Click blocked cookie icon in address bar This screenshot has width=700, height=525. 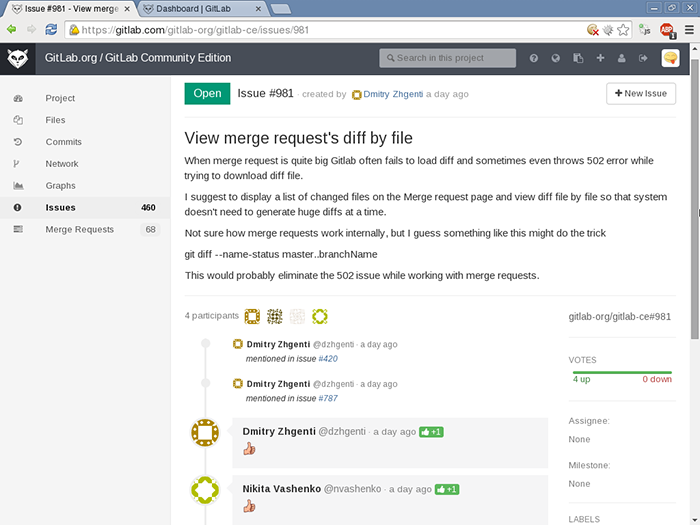coord(592,30)
